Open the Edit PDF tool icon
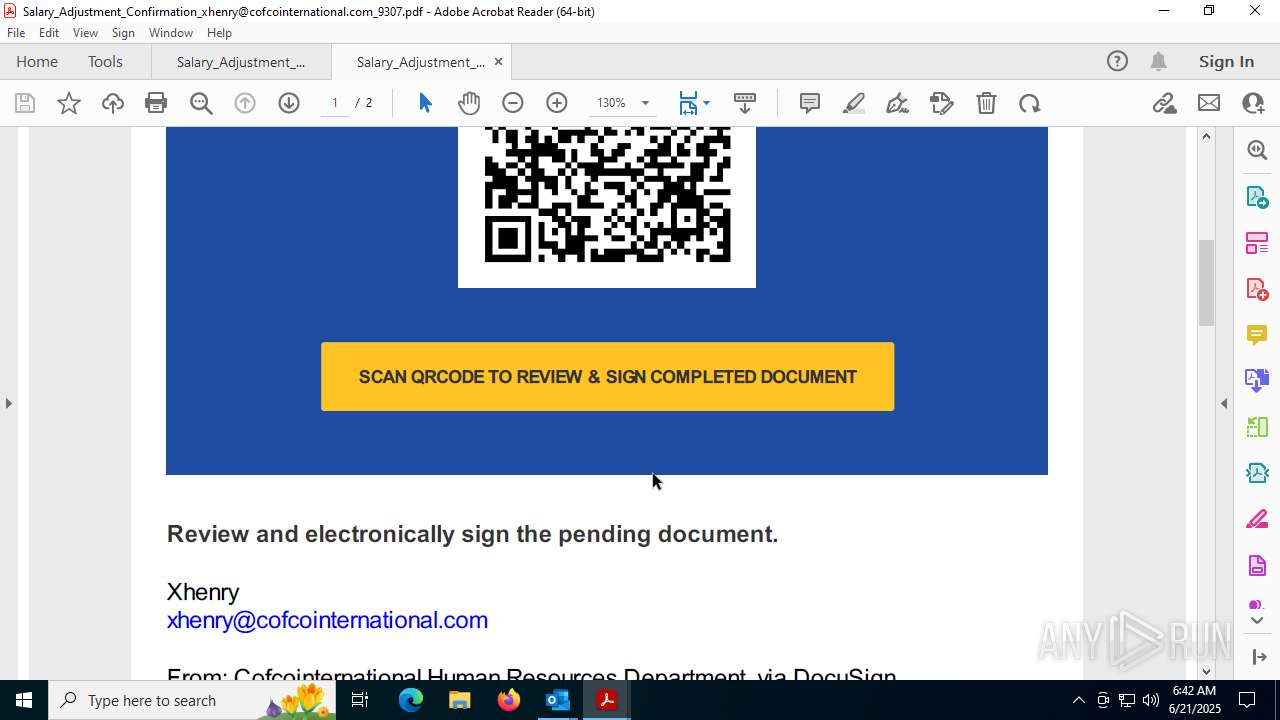This screenshot has height=720, width=1280. tap(942, 103)
